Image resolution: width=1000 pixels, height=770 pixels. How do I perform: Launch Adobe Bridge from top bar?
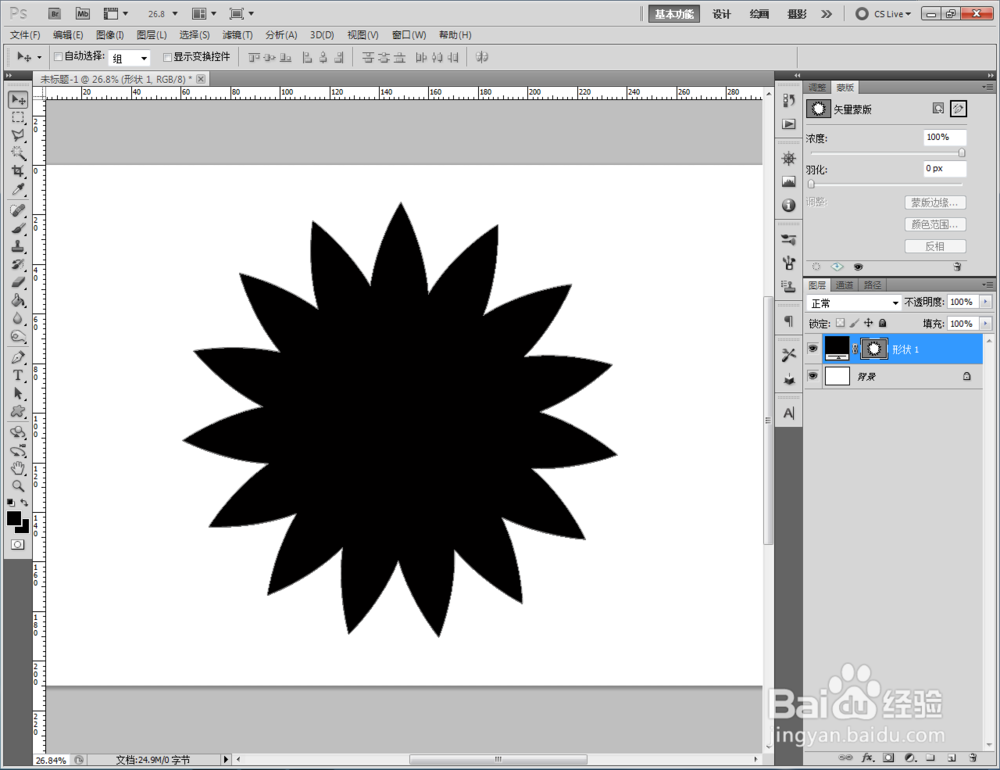(54, 13)
